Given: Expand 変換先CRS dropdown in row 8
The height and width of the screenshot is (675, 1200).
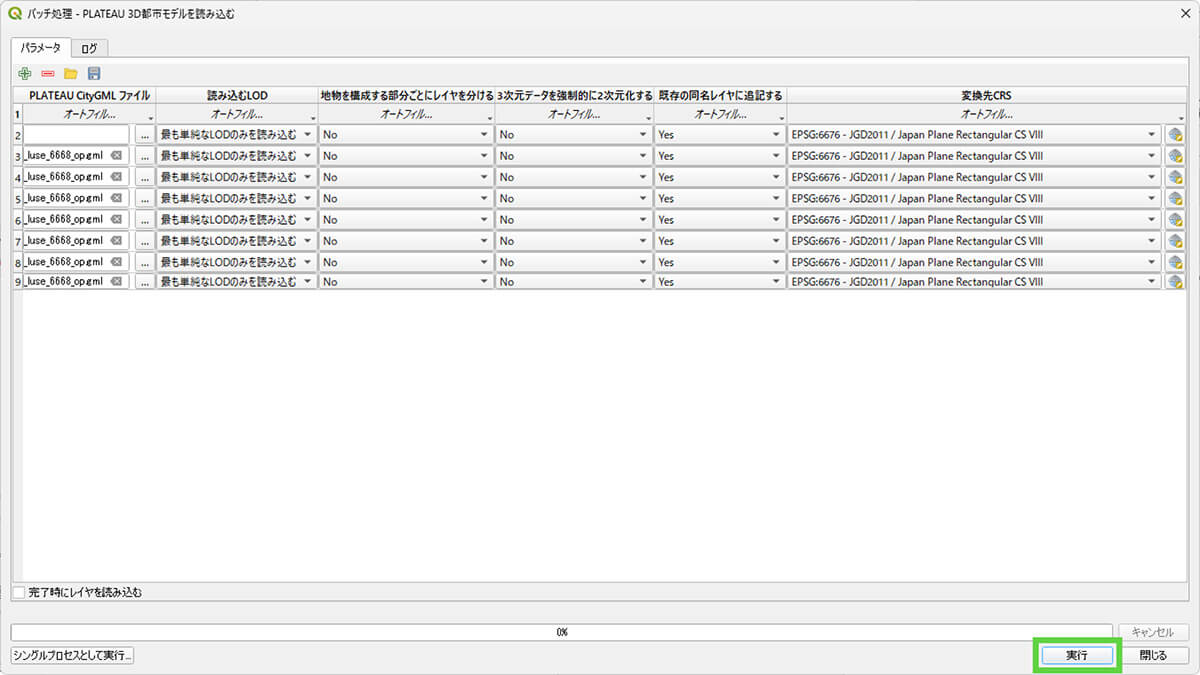Looking at the screenshot, I should pos(974,261).
